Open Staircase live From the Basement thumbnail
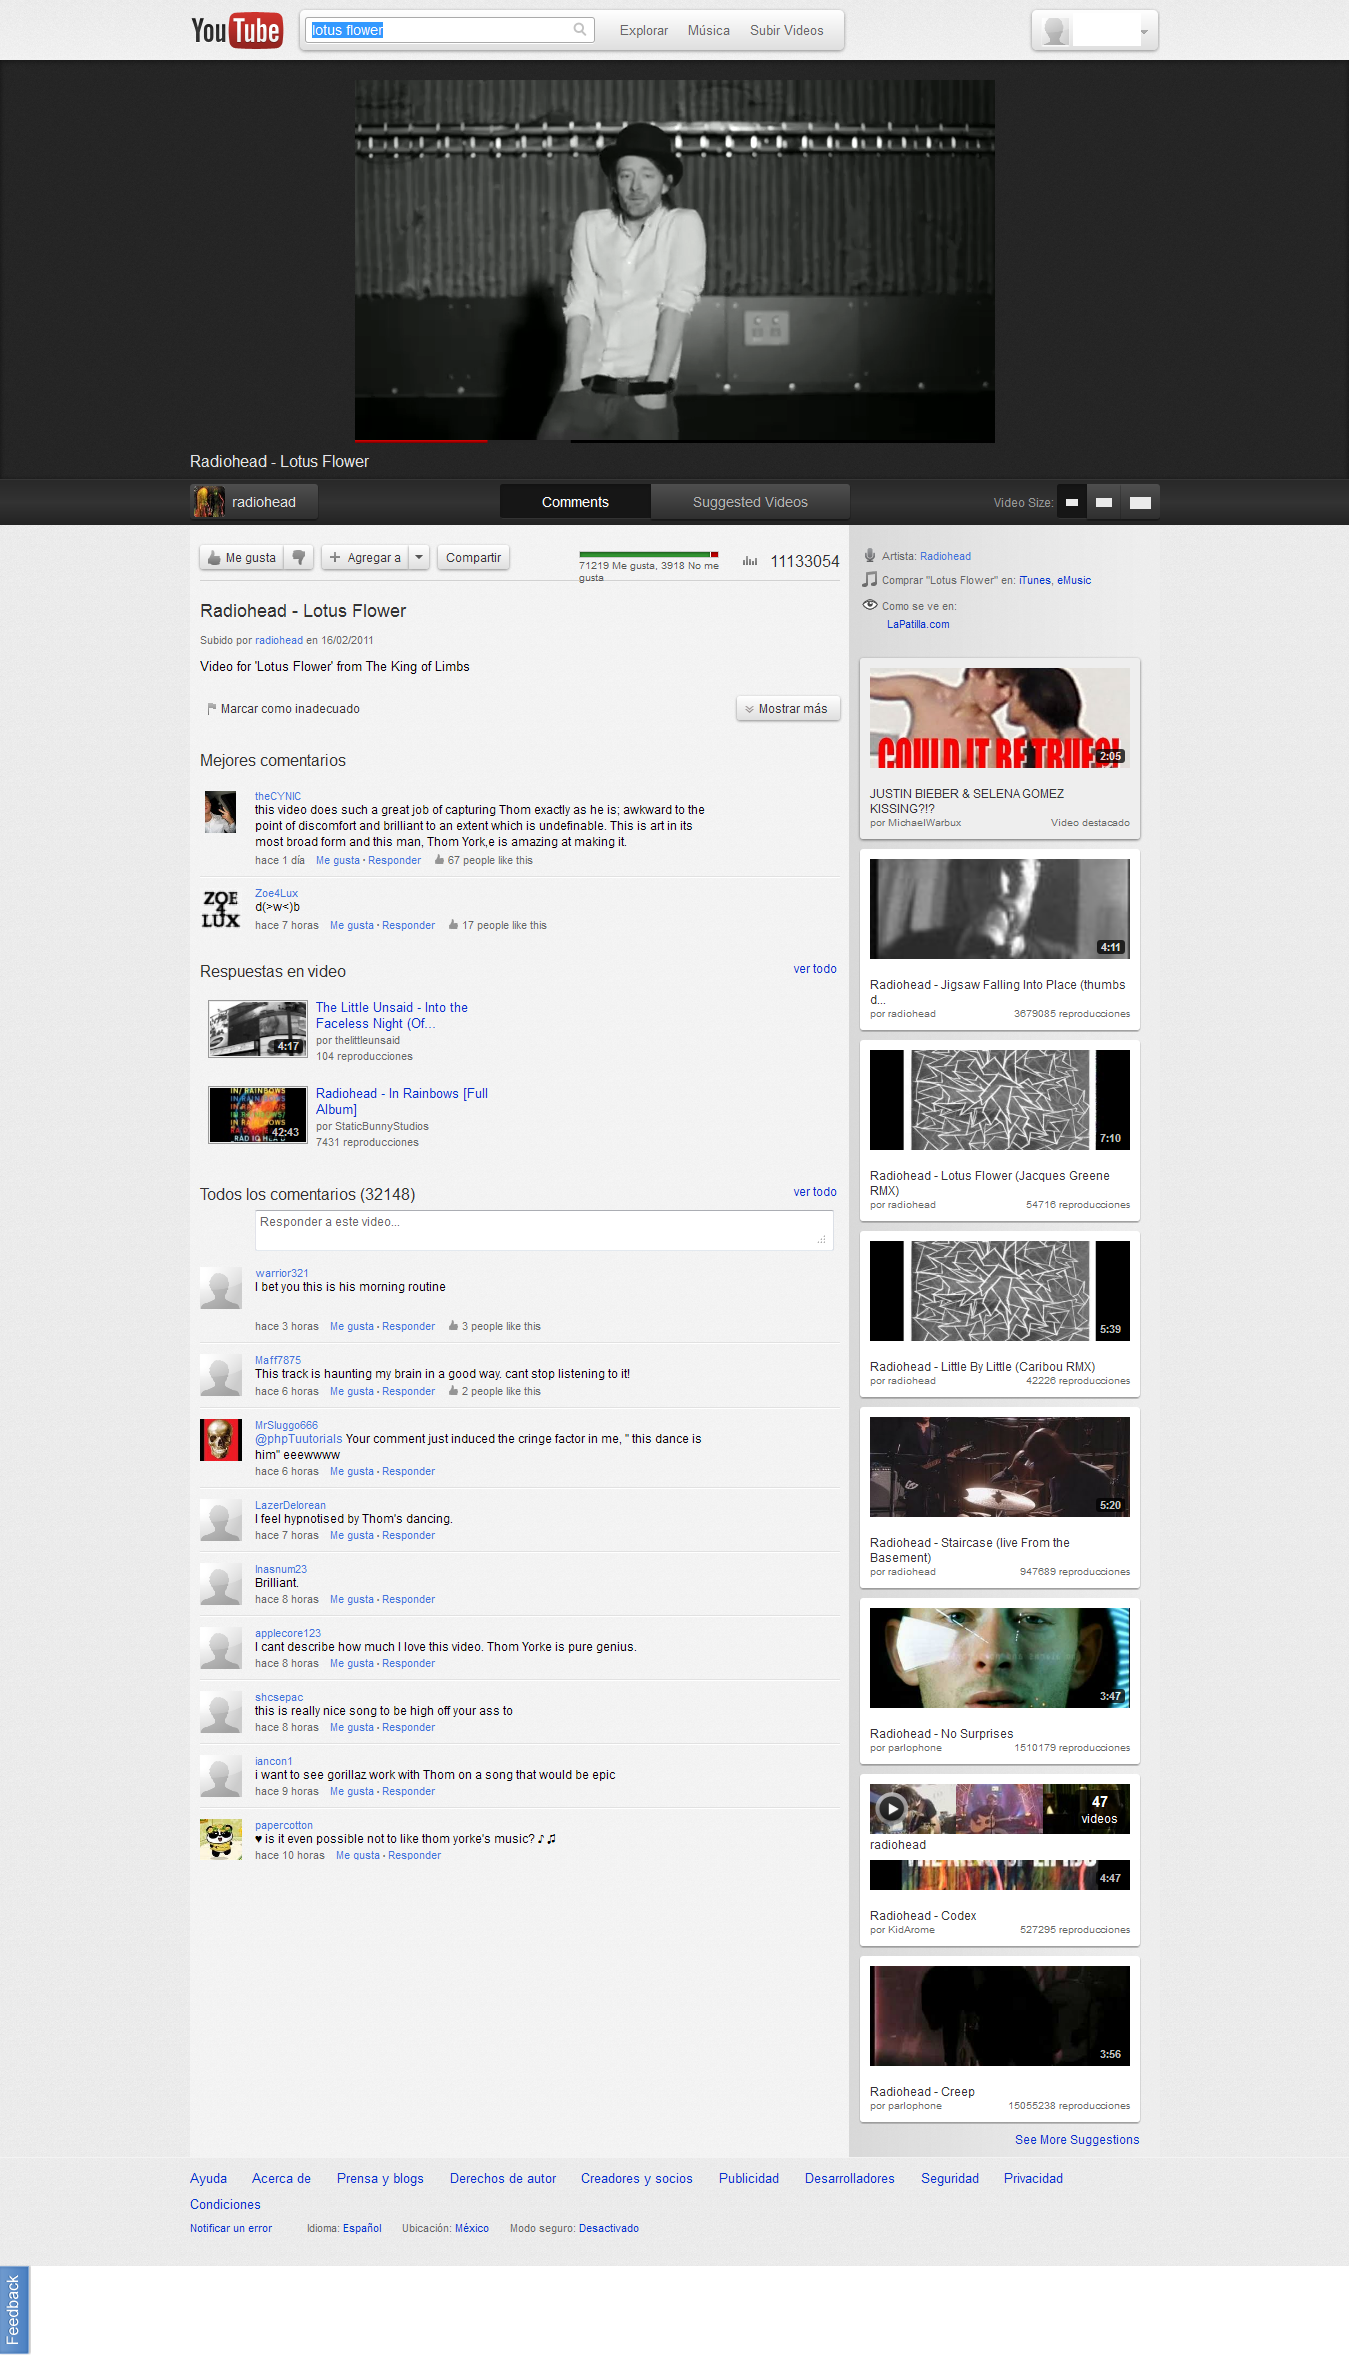The height and width of the screenshot is (2357, 1349). [1000, 1466]
